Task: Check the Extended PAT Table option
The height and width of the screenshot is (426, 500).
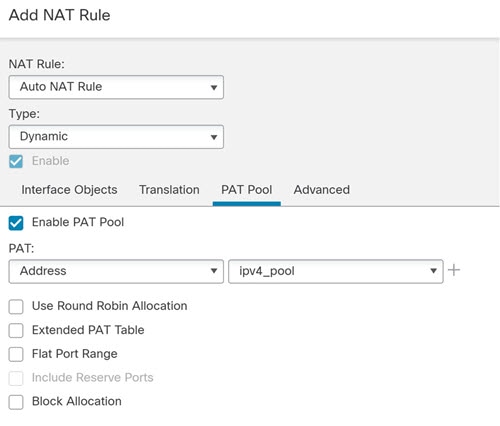Action: (x=16, y=331)
